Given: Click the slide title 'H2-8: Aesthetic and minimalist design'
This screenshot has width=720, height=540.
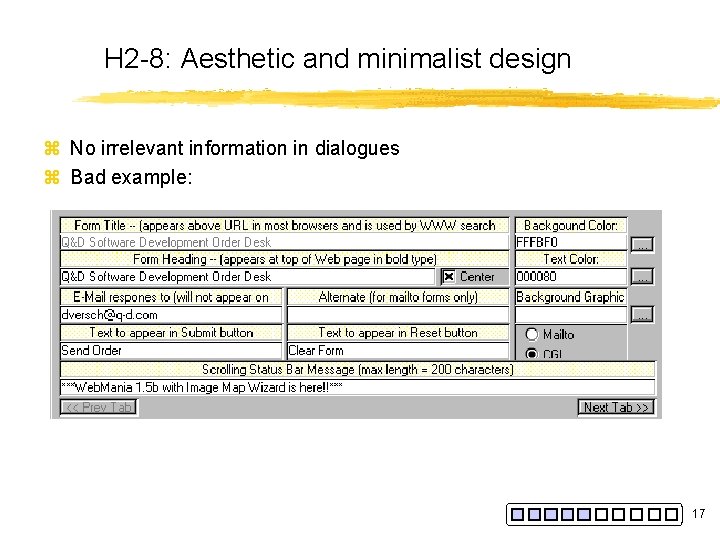Looking at the screenshot, I should pos(338,59).
